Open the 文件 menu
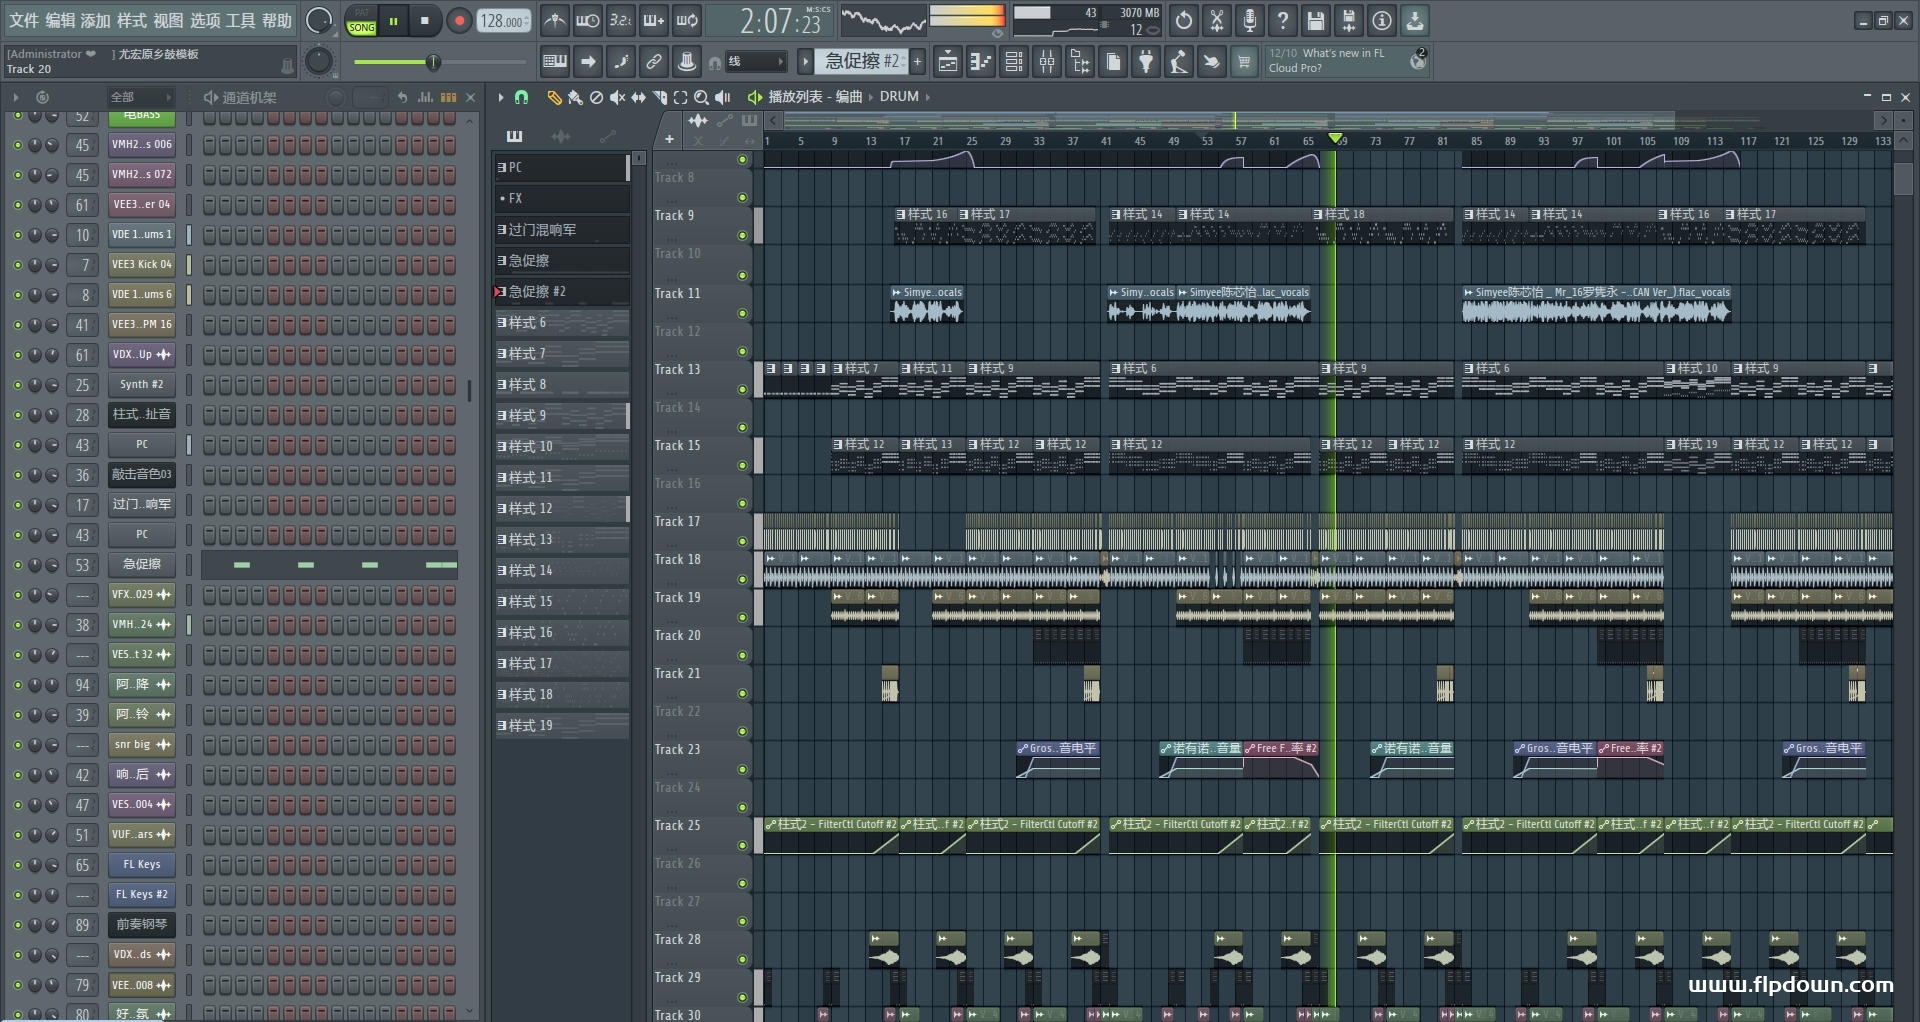The height and width of the screenshot is (1022, 1920). tap(24, 21)
